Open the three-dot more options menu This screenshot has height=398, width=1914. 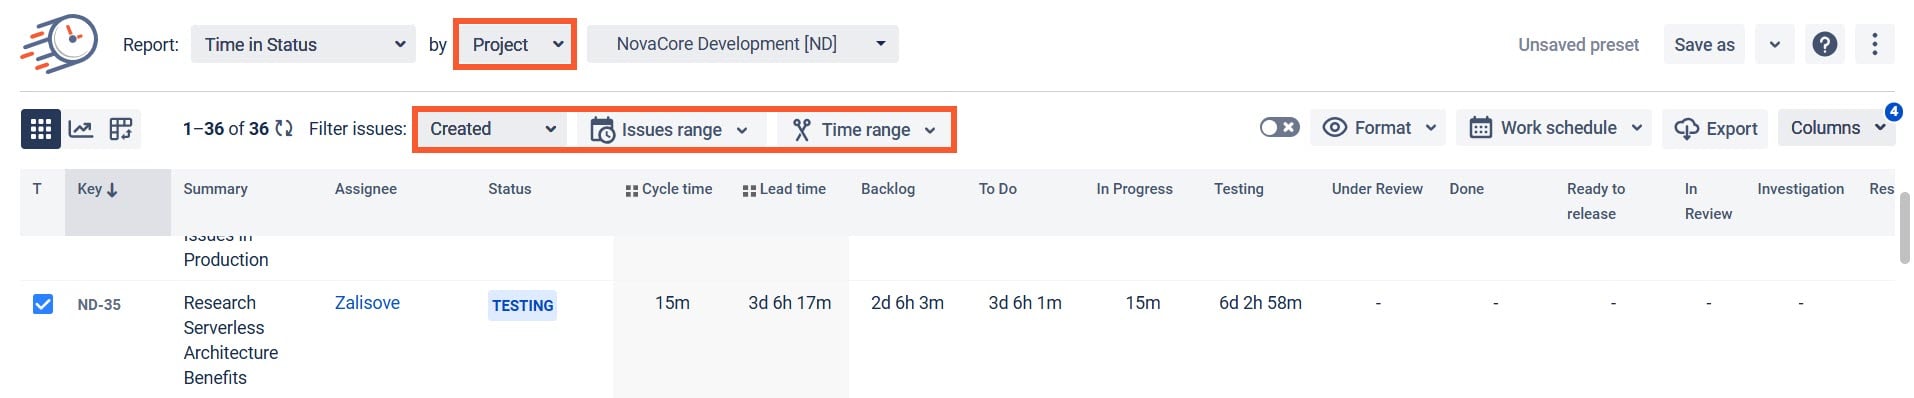(x=1875, y=44)
